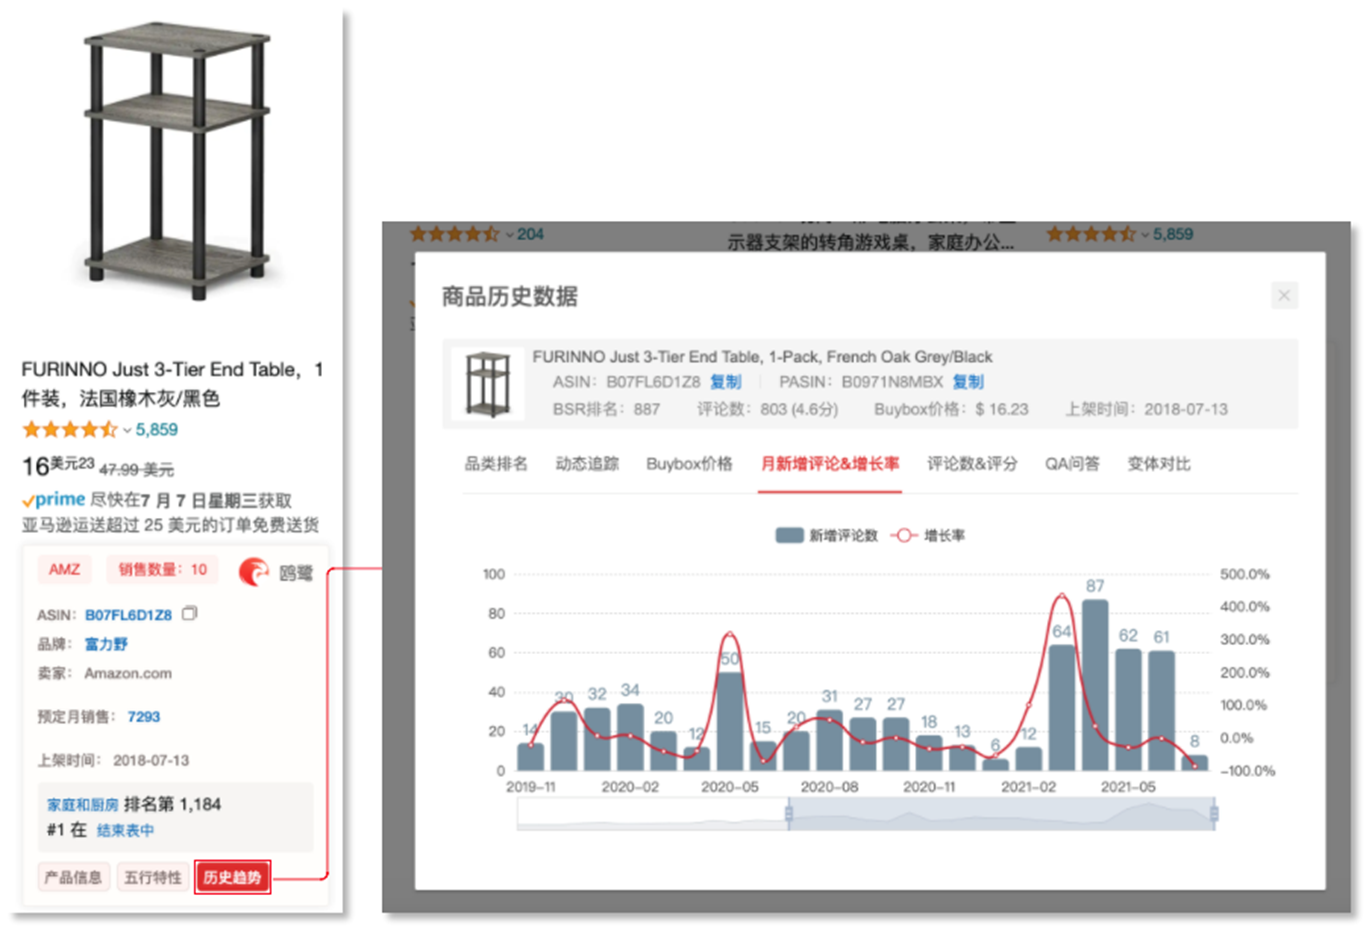
Task: Click the BSR排名: 887 text
Action: [606, 409]
